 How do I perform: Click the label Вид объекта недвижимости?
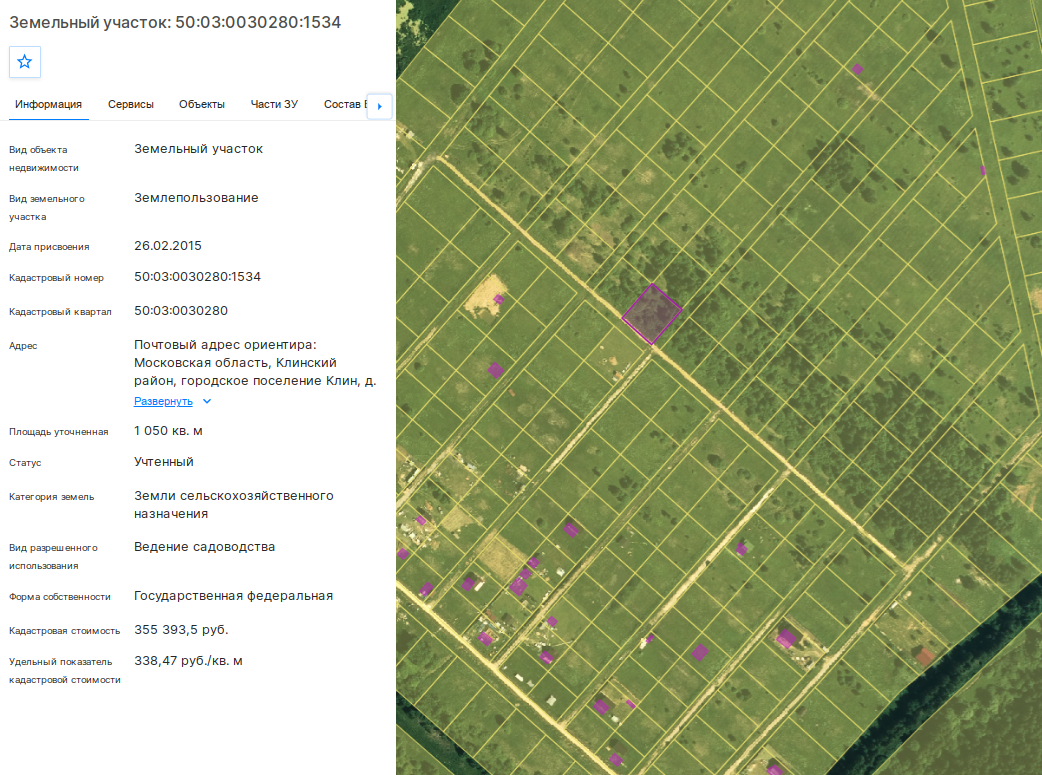coord(44,159)
